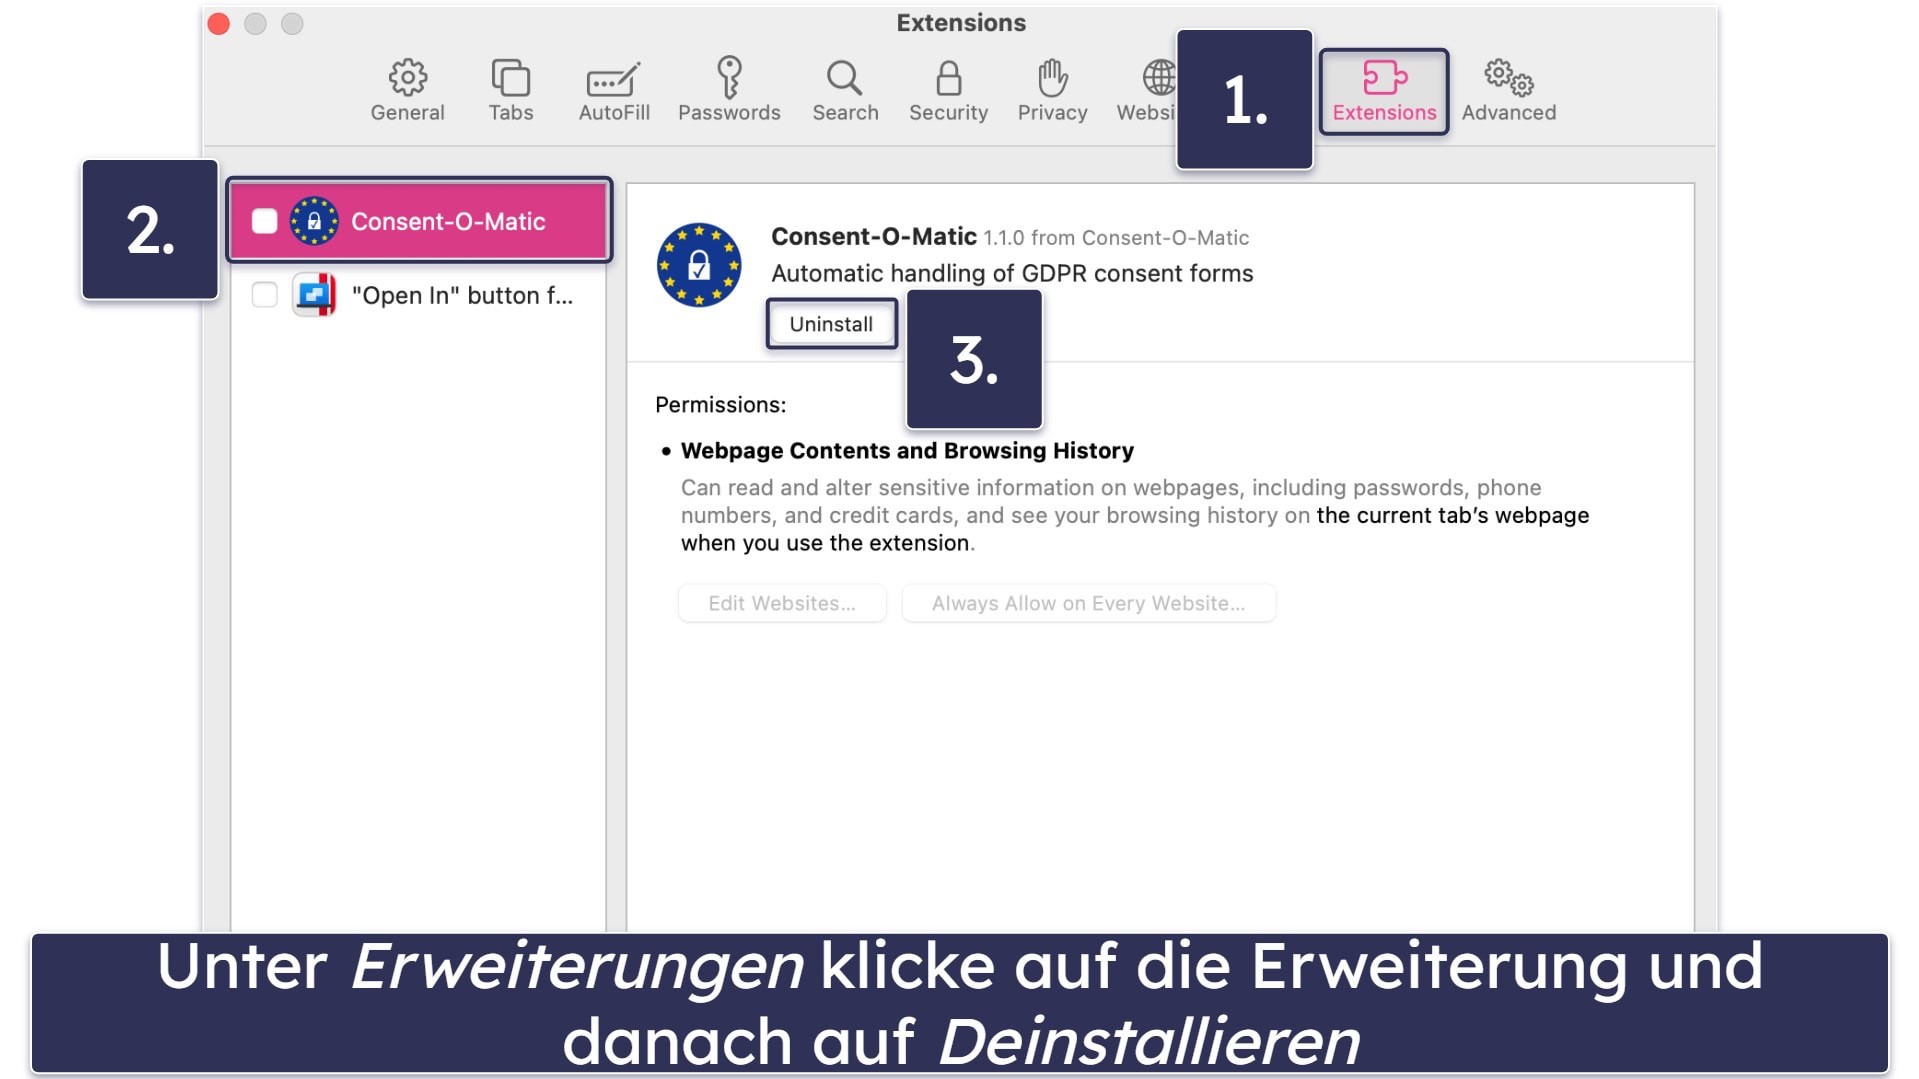The image size is (1919, 1079).
Task: Switch to the Search preferences tab
Action: tap(845, 90)
